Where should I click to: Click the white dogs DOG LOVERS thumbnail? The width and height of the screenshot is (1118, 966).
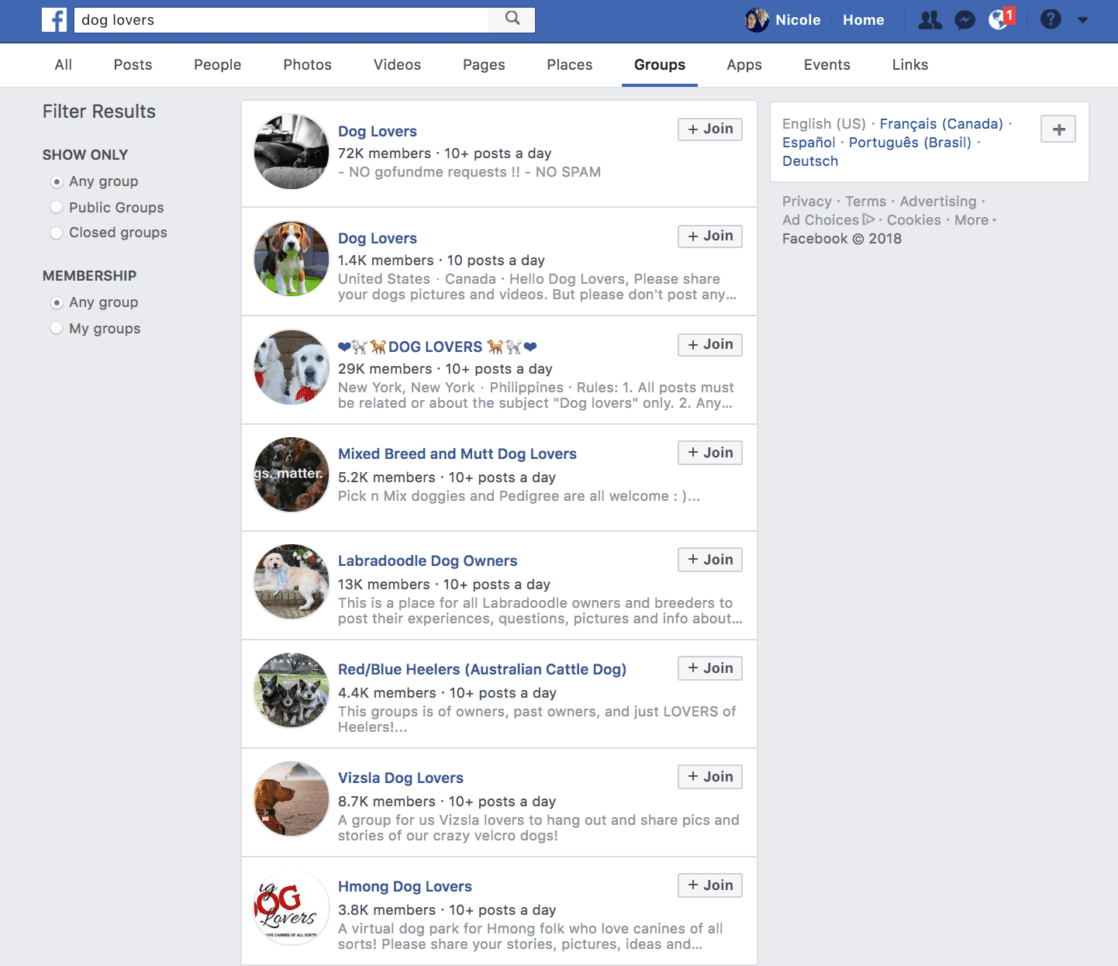[291, 366]
